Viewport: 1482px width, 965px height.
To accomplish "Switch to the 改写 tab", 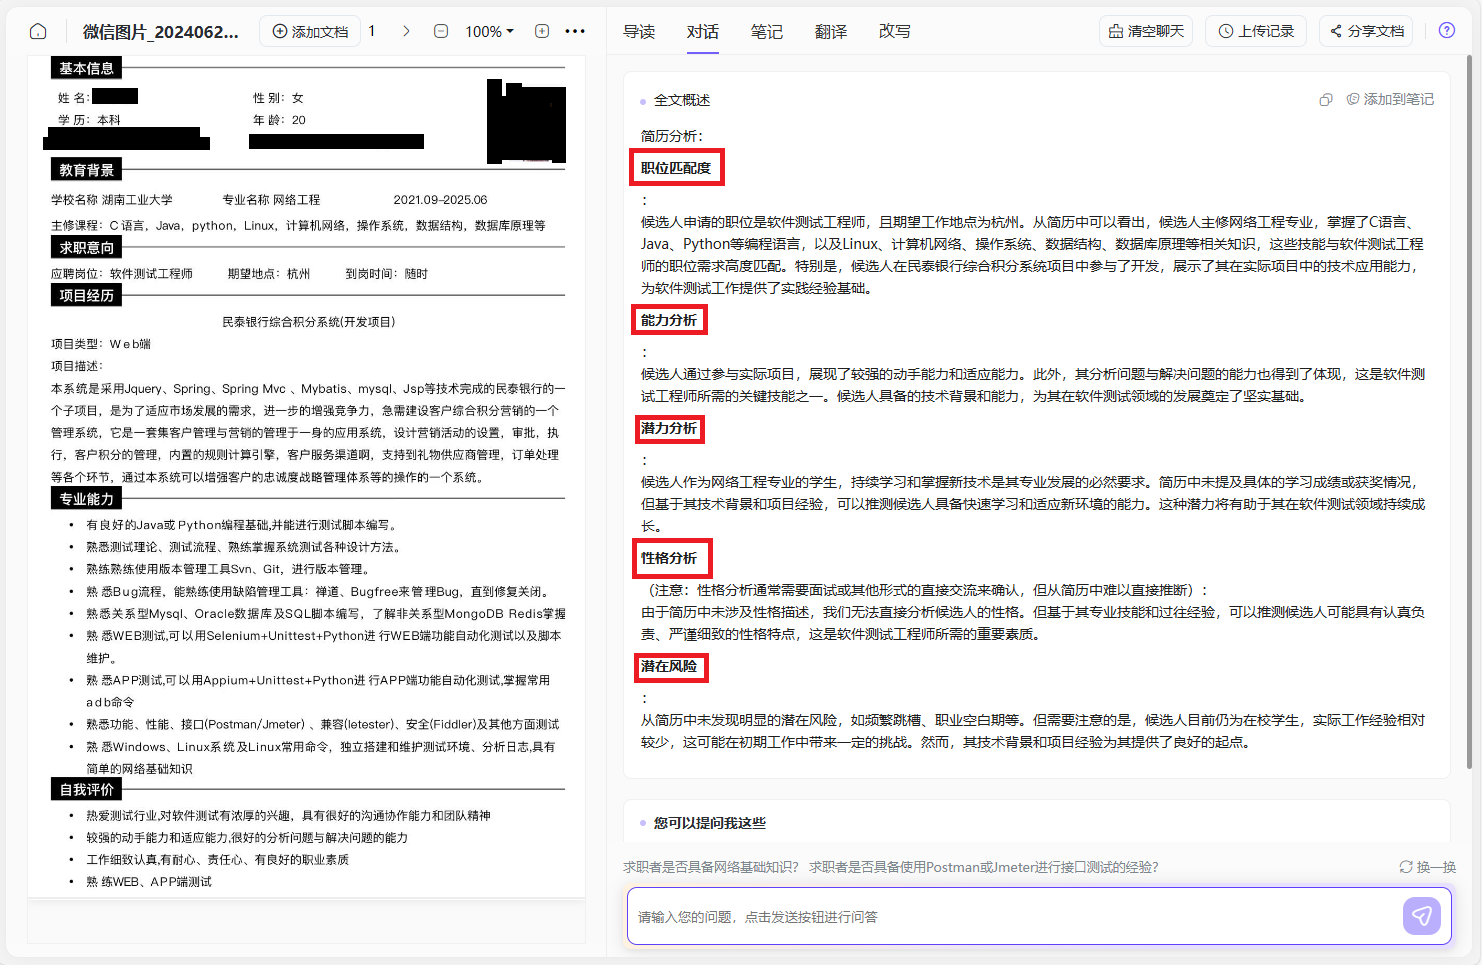I will [x=895, y=31].
